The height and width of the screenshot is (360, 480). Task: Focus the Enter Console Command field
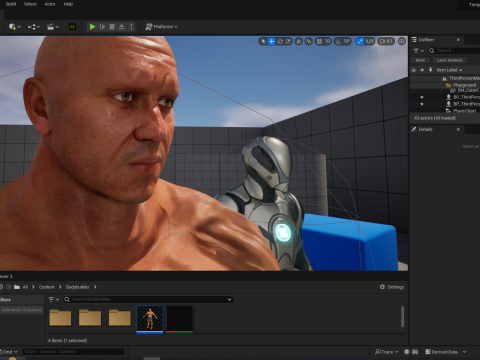click(73, 351)
